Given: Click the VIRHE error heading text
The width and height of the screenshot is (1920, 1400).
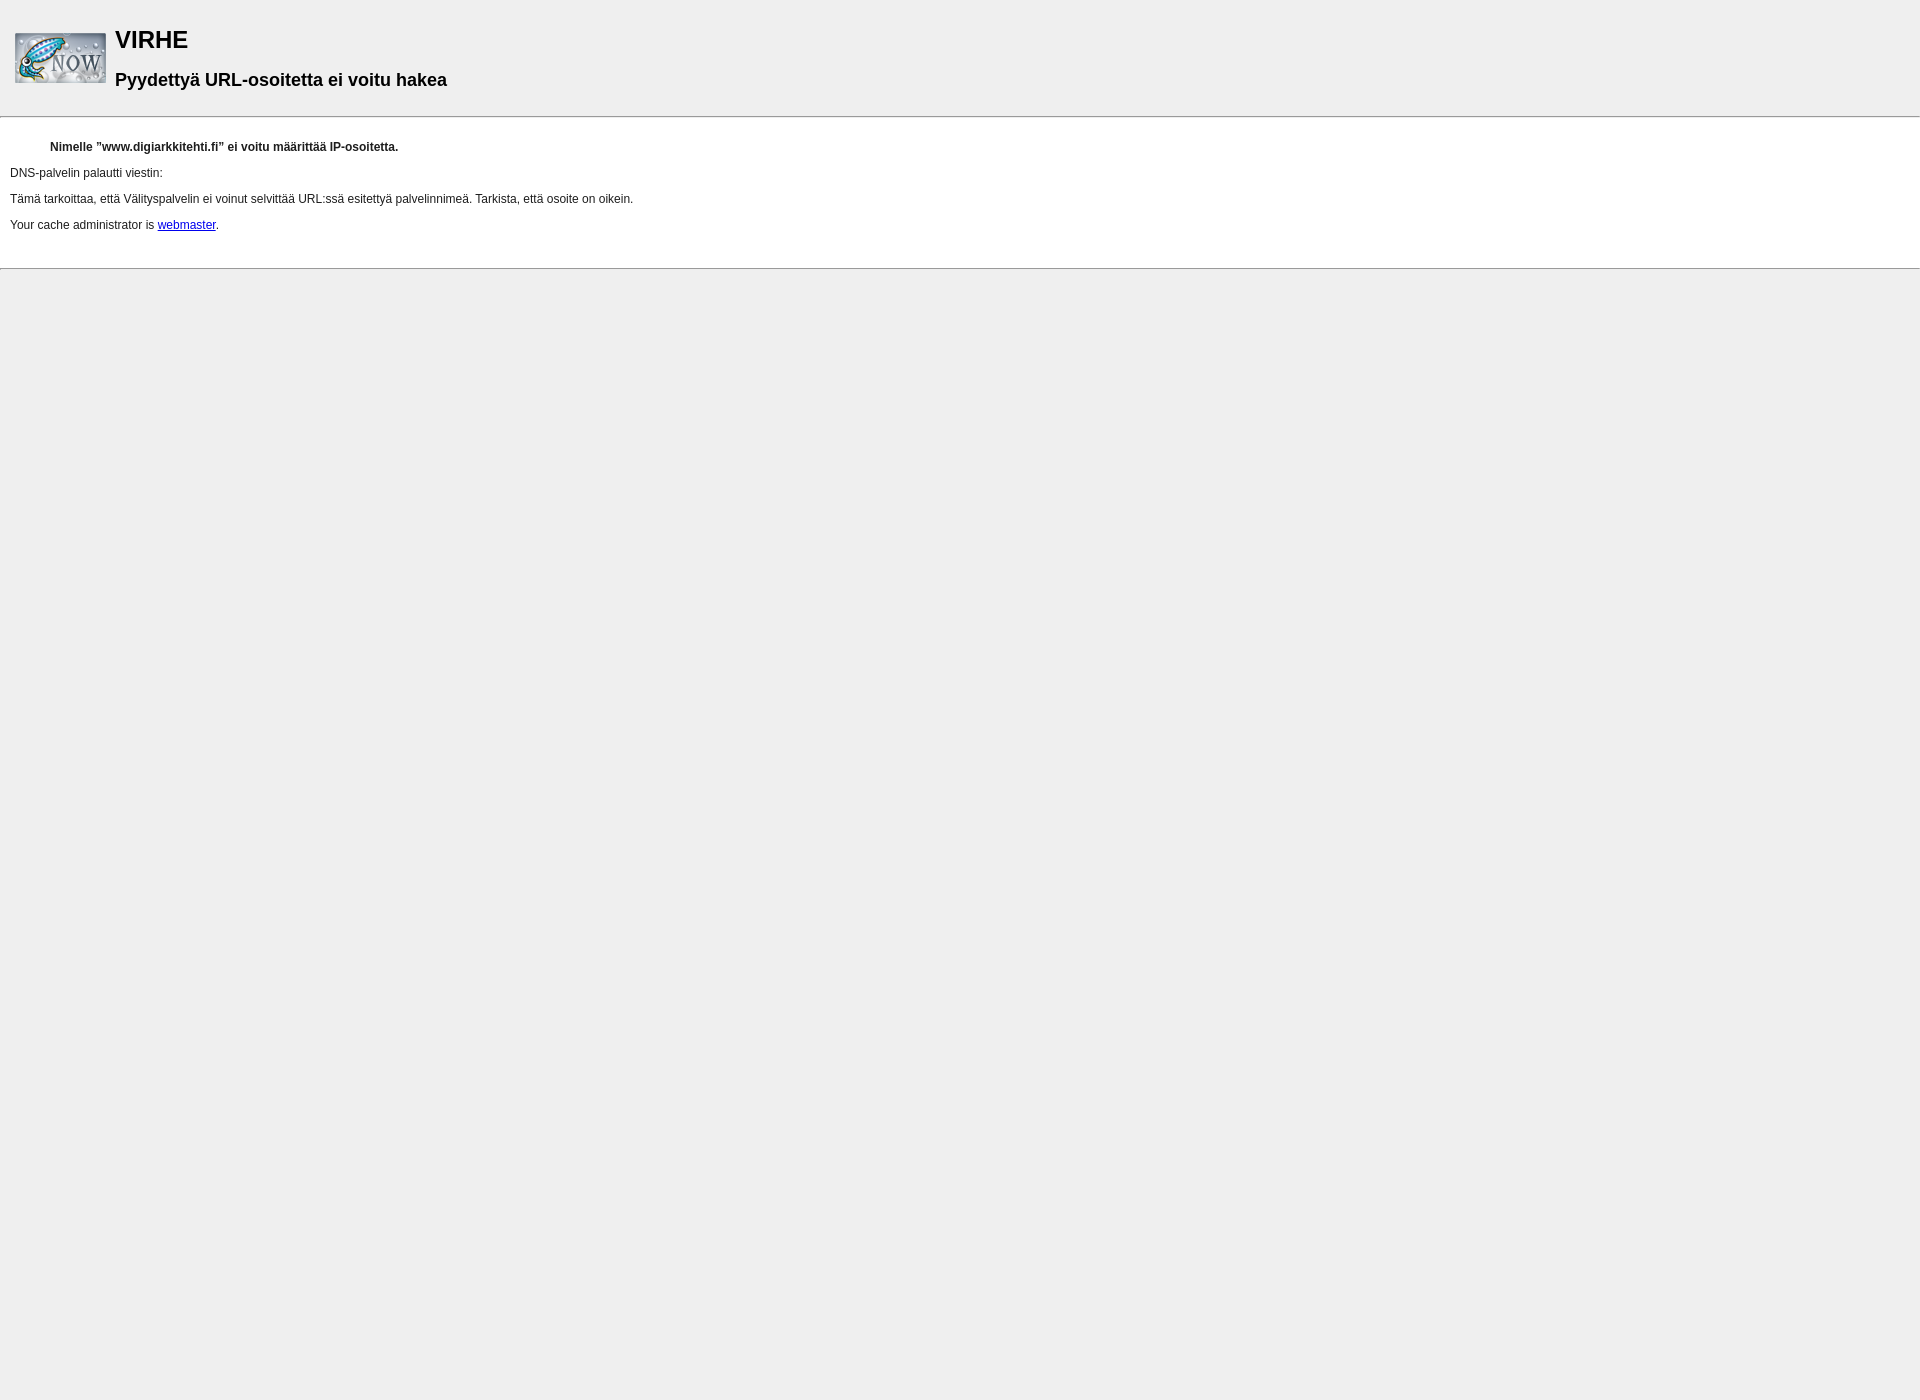Looking at the screenshot, I should (151, 39).
